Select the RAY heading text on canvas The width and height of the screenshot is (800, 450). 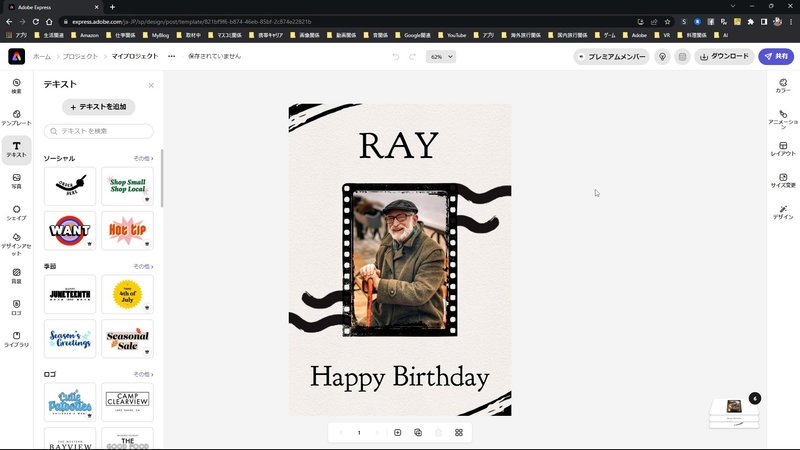(398, 146)
